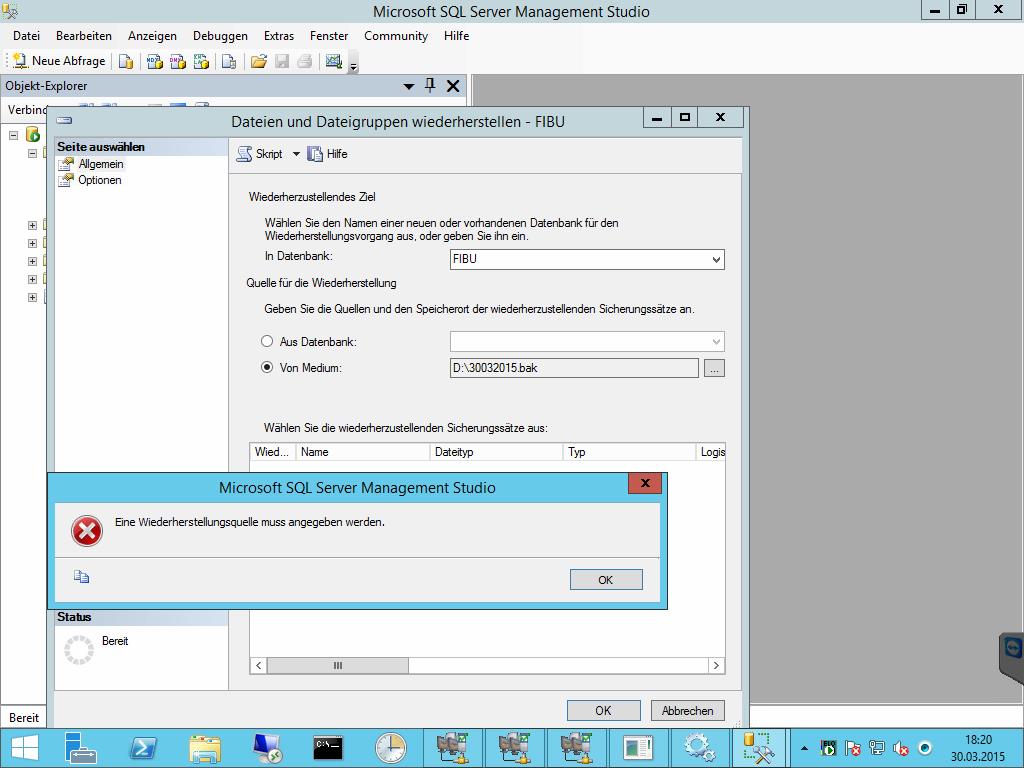
Task: Click the muted volume tray icon
Action: [901, 748]
